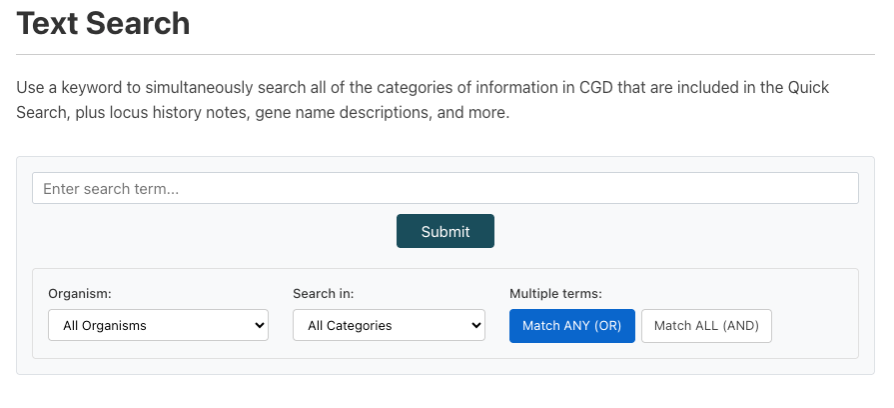Click the Multiple terms: label

click(555, 294)
